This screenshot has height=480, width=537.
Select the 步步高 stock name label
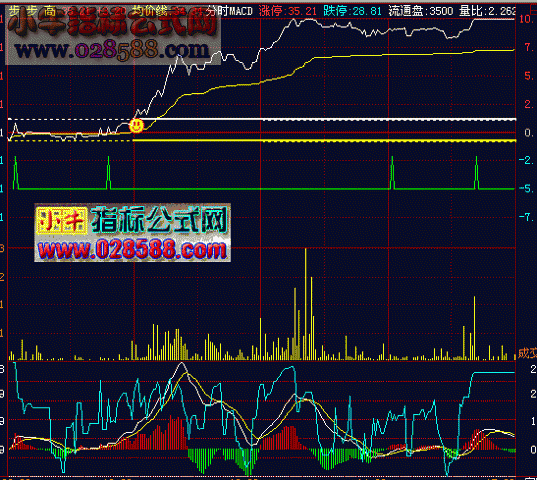pyautogui.click(x=32, y=11)
